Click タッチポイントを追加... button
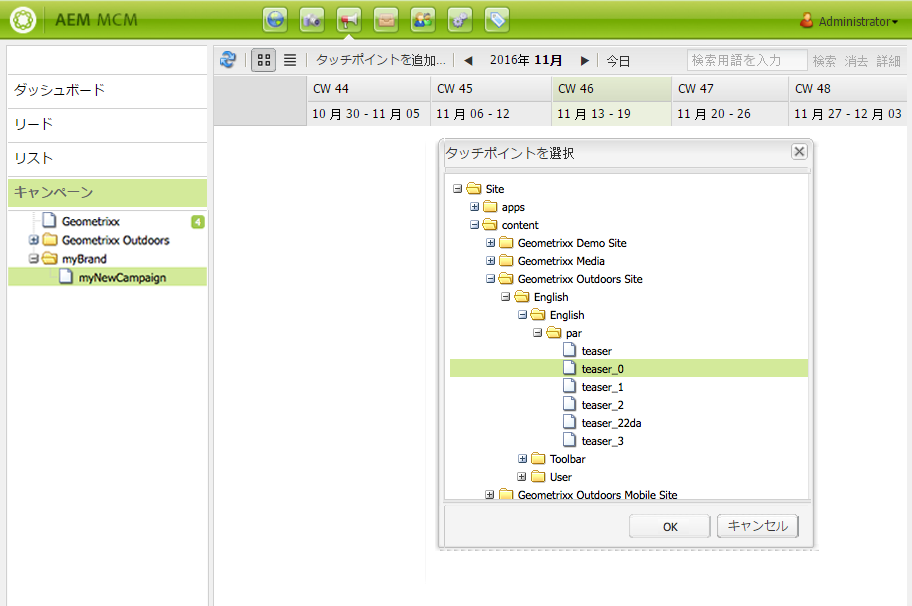The width and height of the screenshot is (912, 606). pos(381,60)
